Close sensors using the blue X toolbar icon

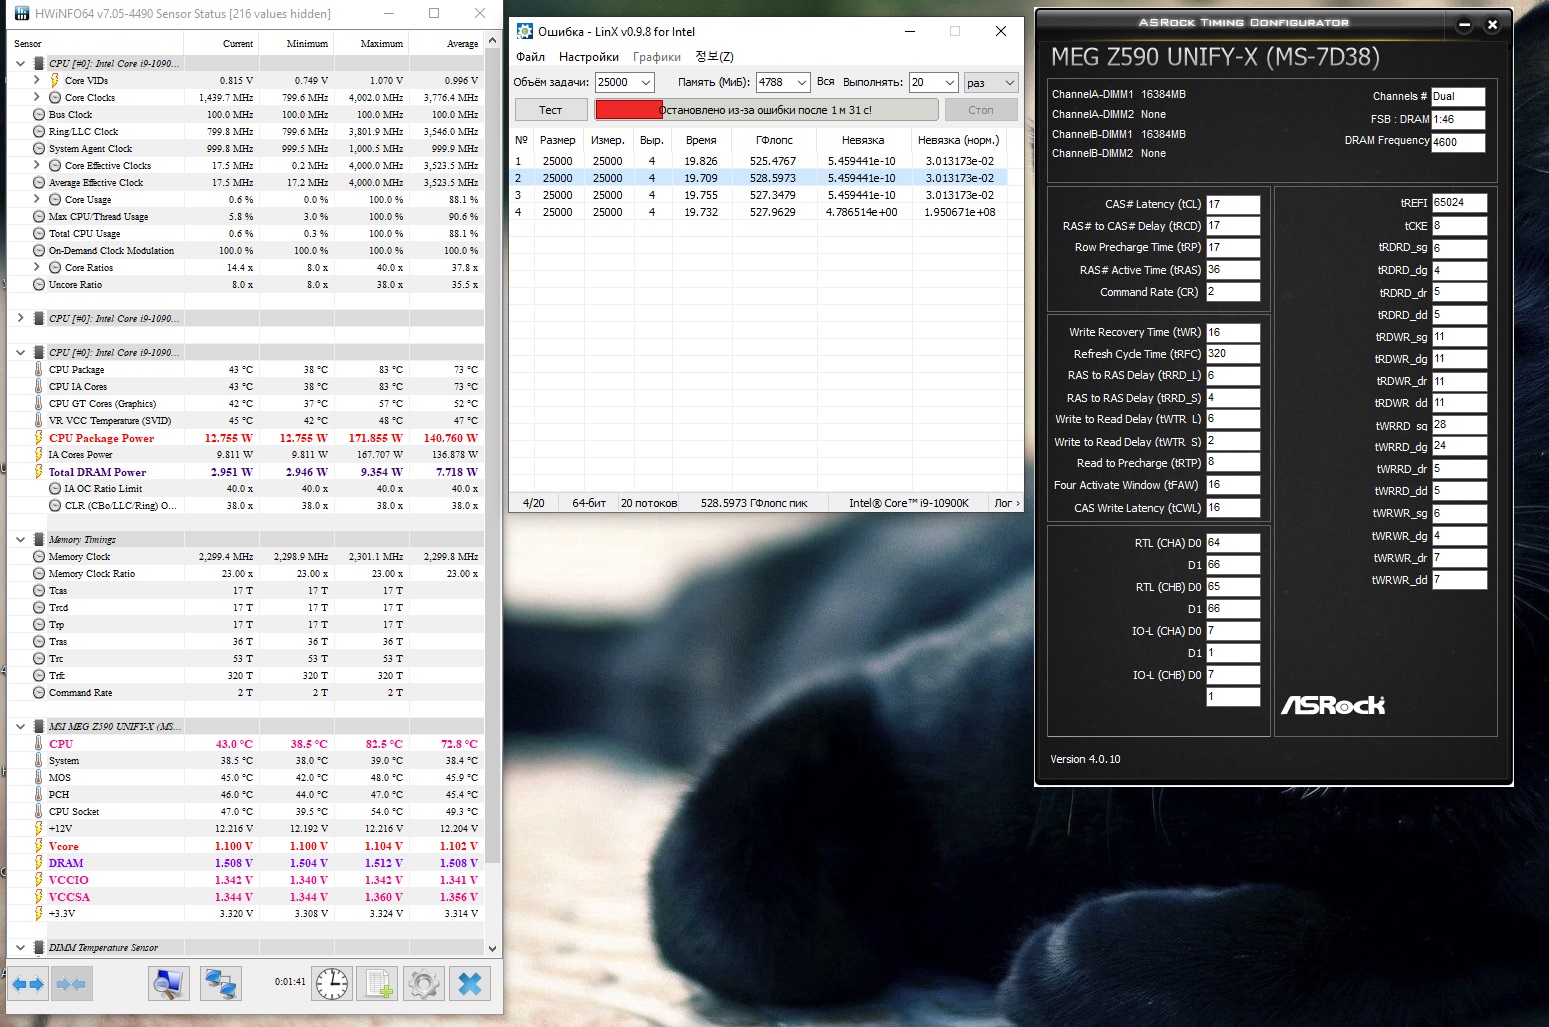[x=470, y=984]
